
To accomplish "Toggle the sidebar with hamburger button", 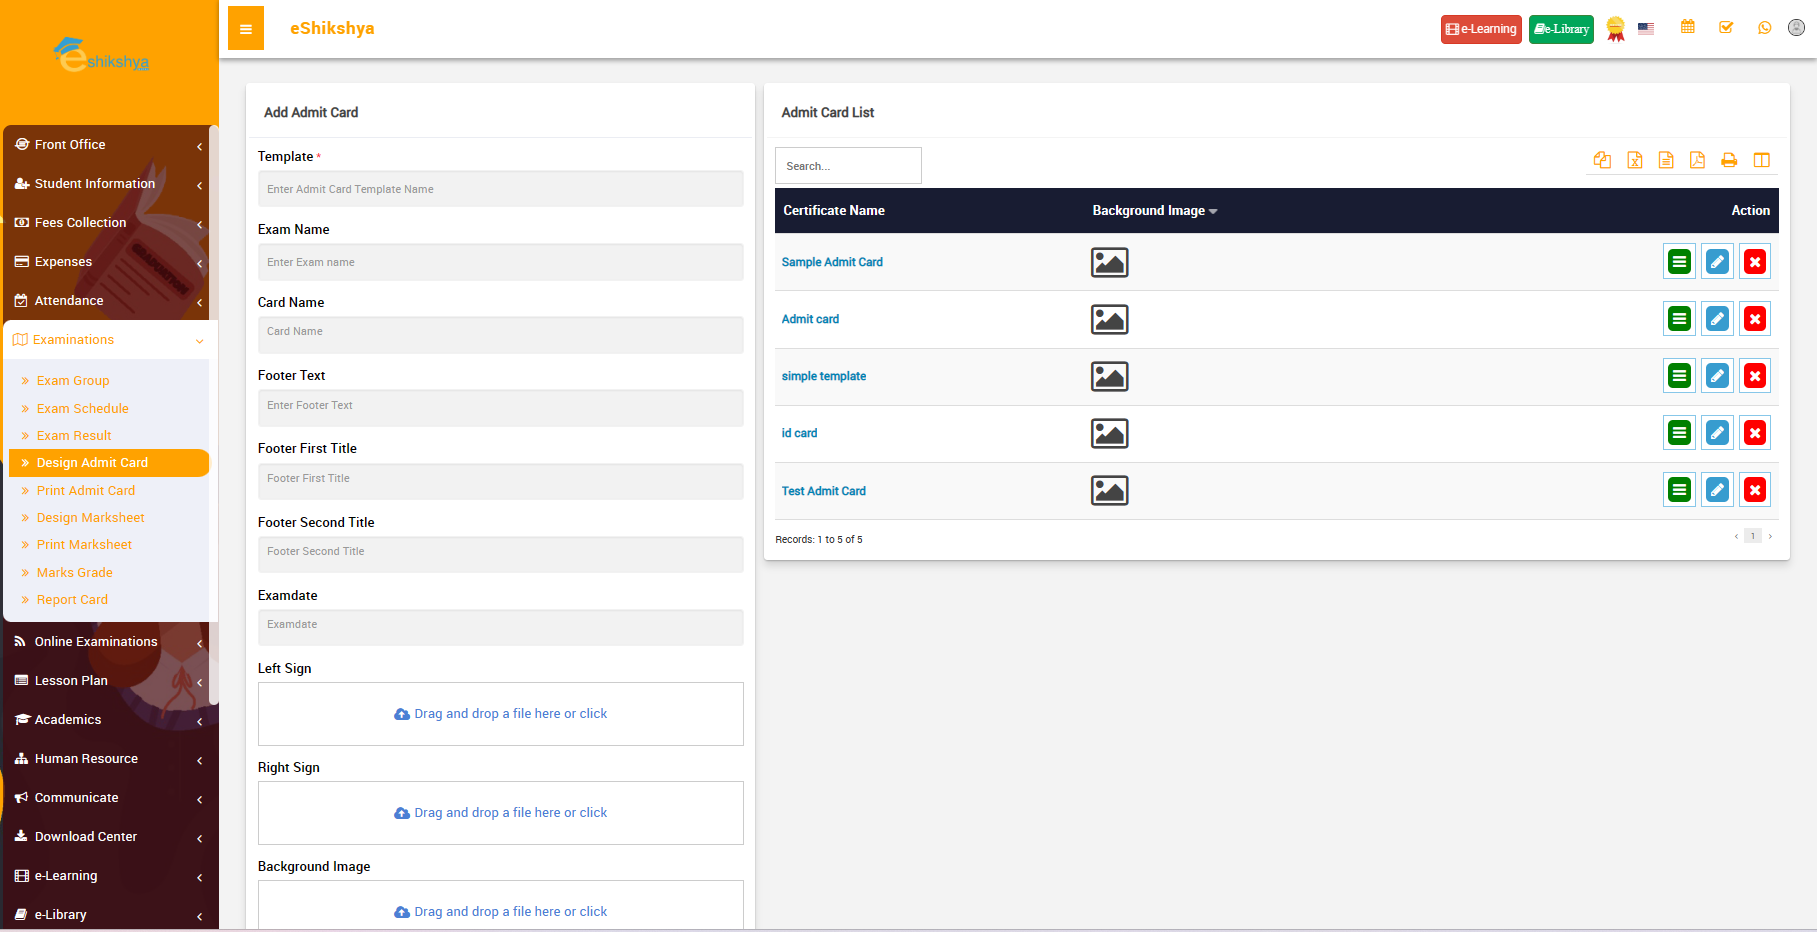I will (246, 29).
